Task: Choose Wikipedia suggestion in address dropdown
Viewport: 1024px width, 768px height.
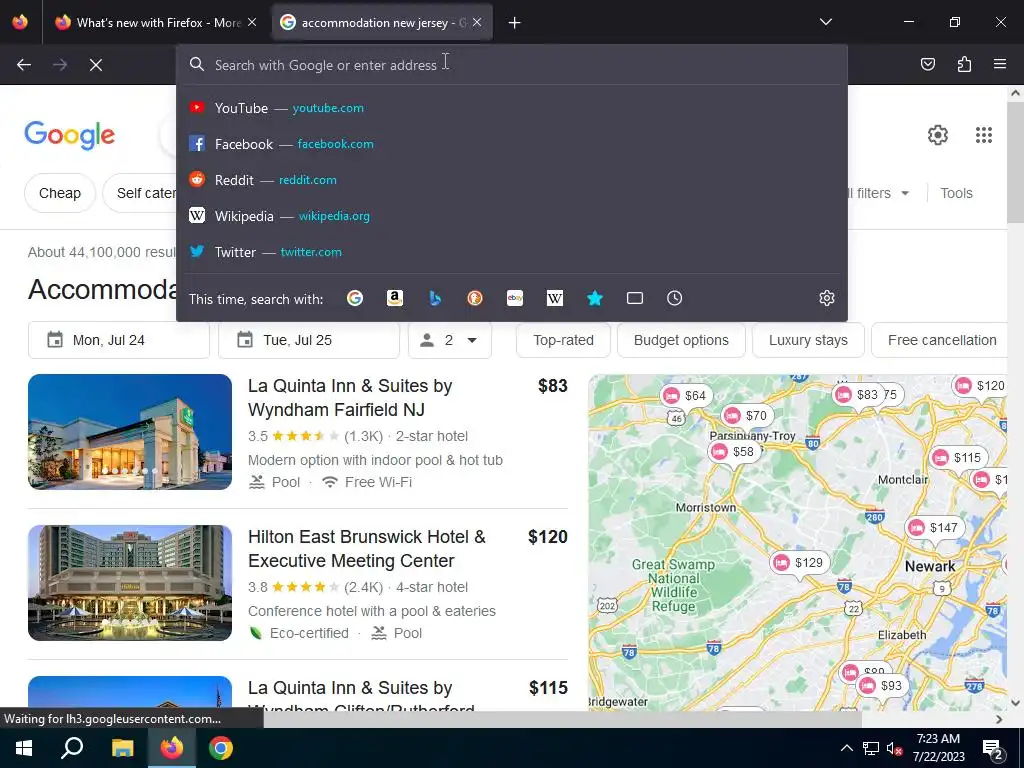Action: coord(512,216)
